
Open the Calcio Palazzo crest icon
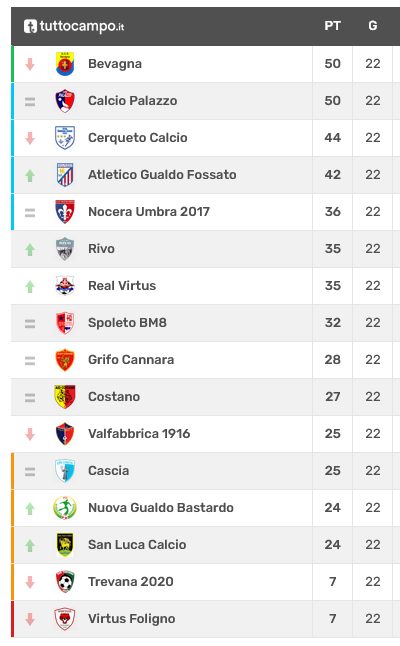[x=65, y=101]
